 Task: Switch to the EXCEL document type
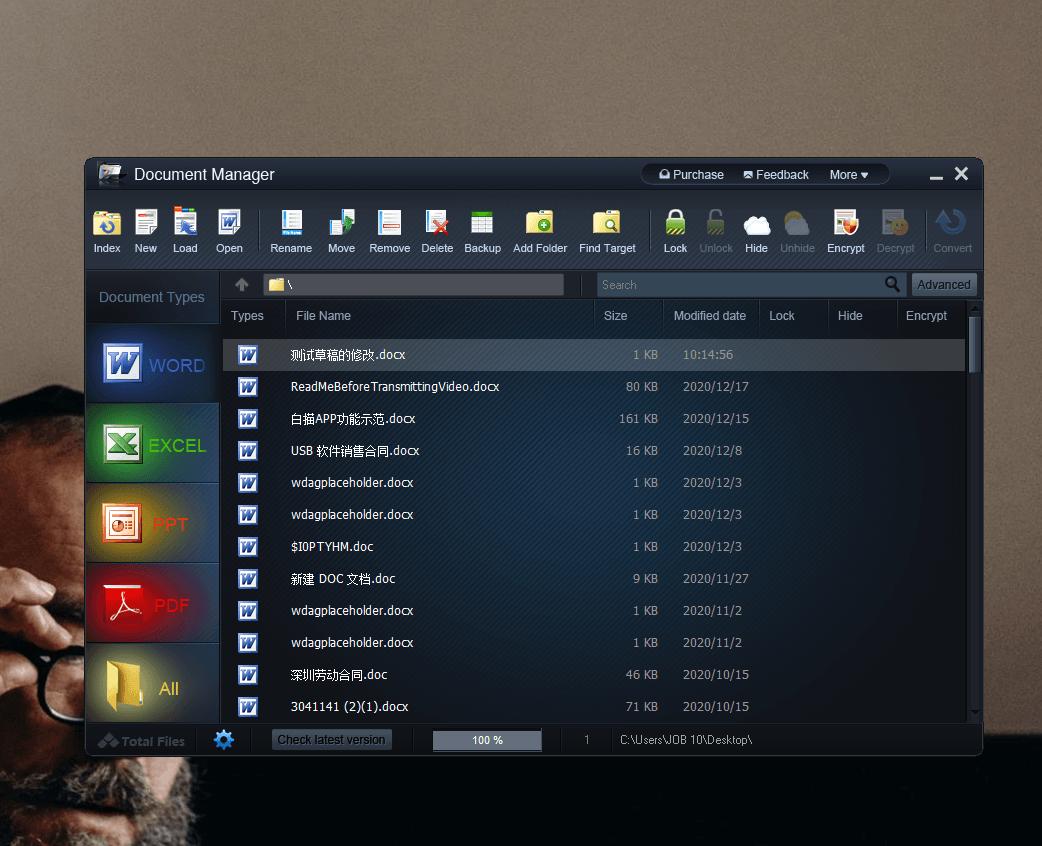[x=153, y=444]
